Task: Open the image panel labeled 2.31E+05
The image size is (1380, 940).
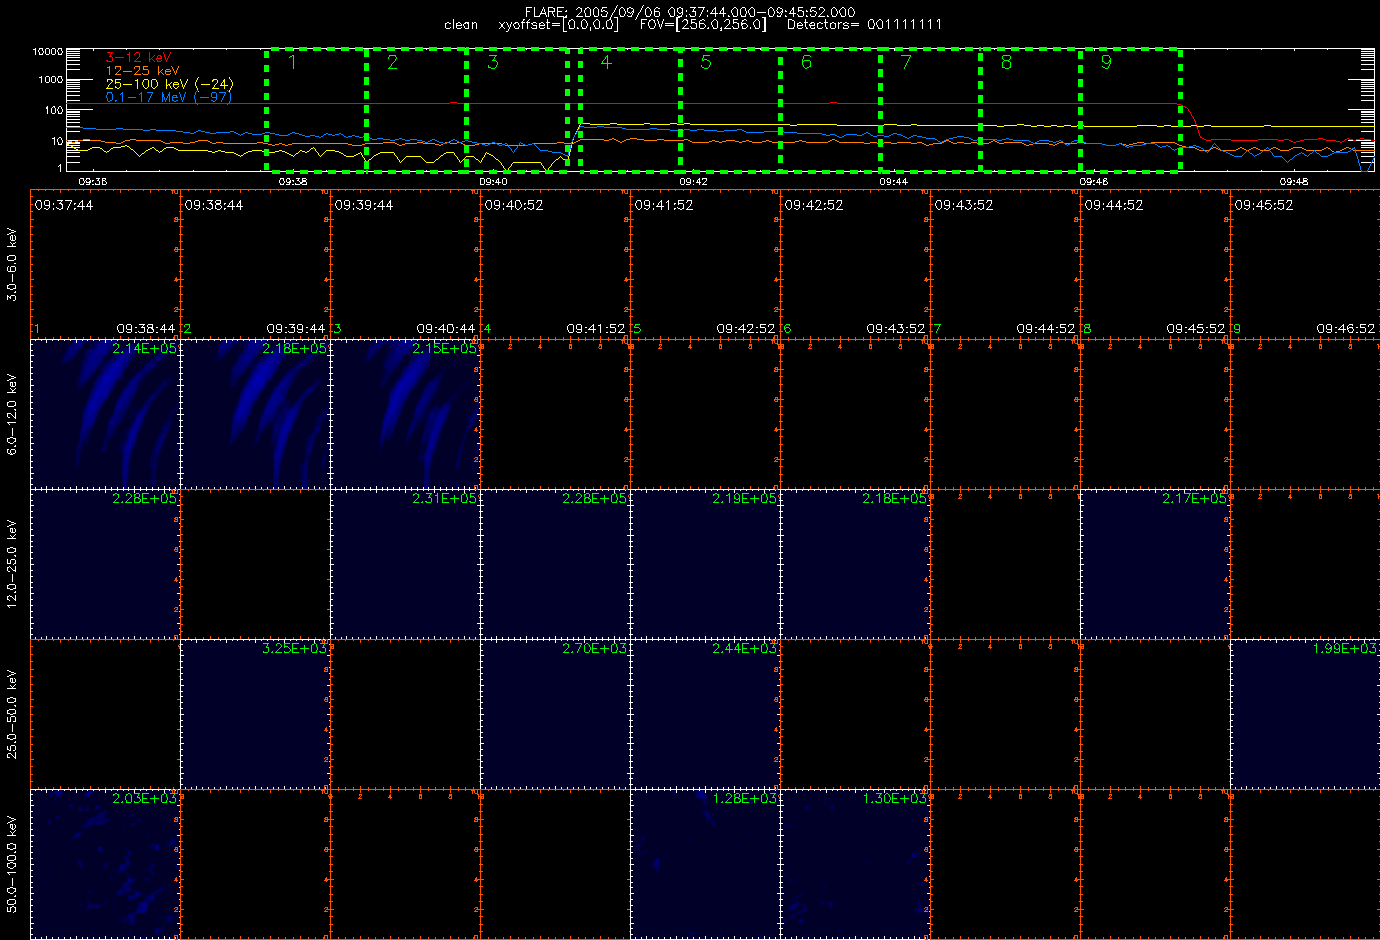Action: (x=405, y=564)
